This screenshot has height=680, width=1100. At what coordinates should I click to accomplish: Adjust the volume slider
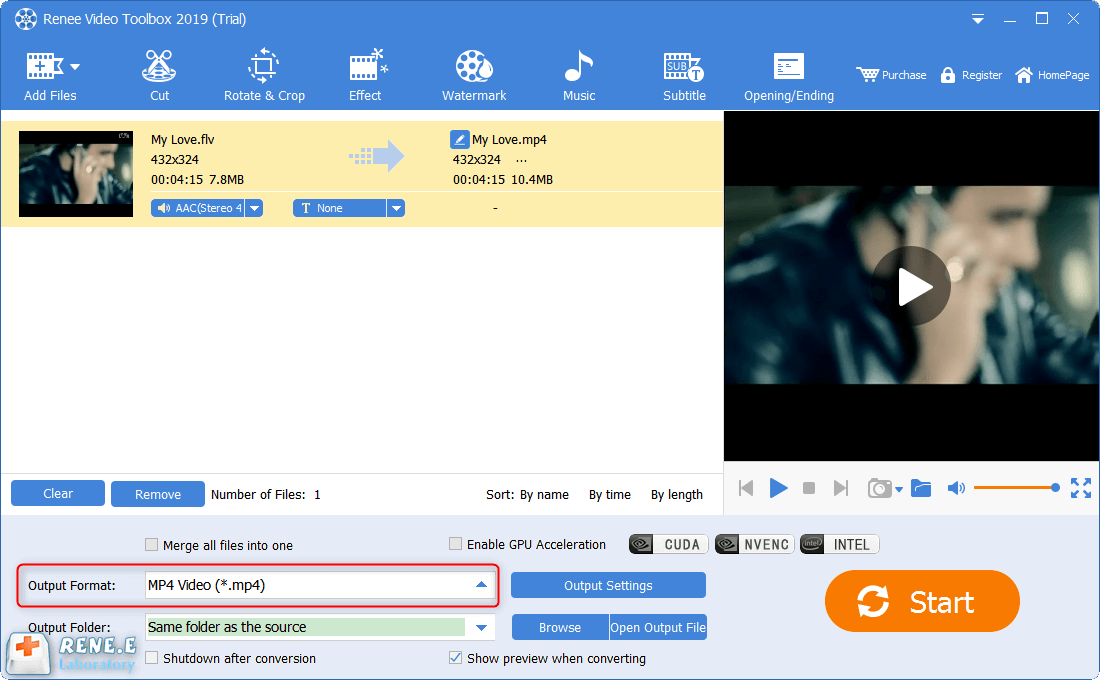click(x=1017, y=488)
